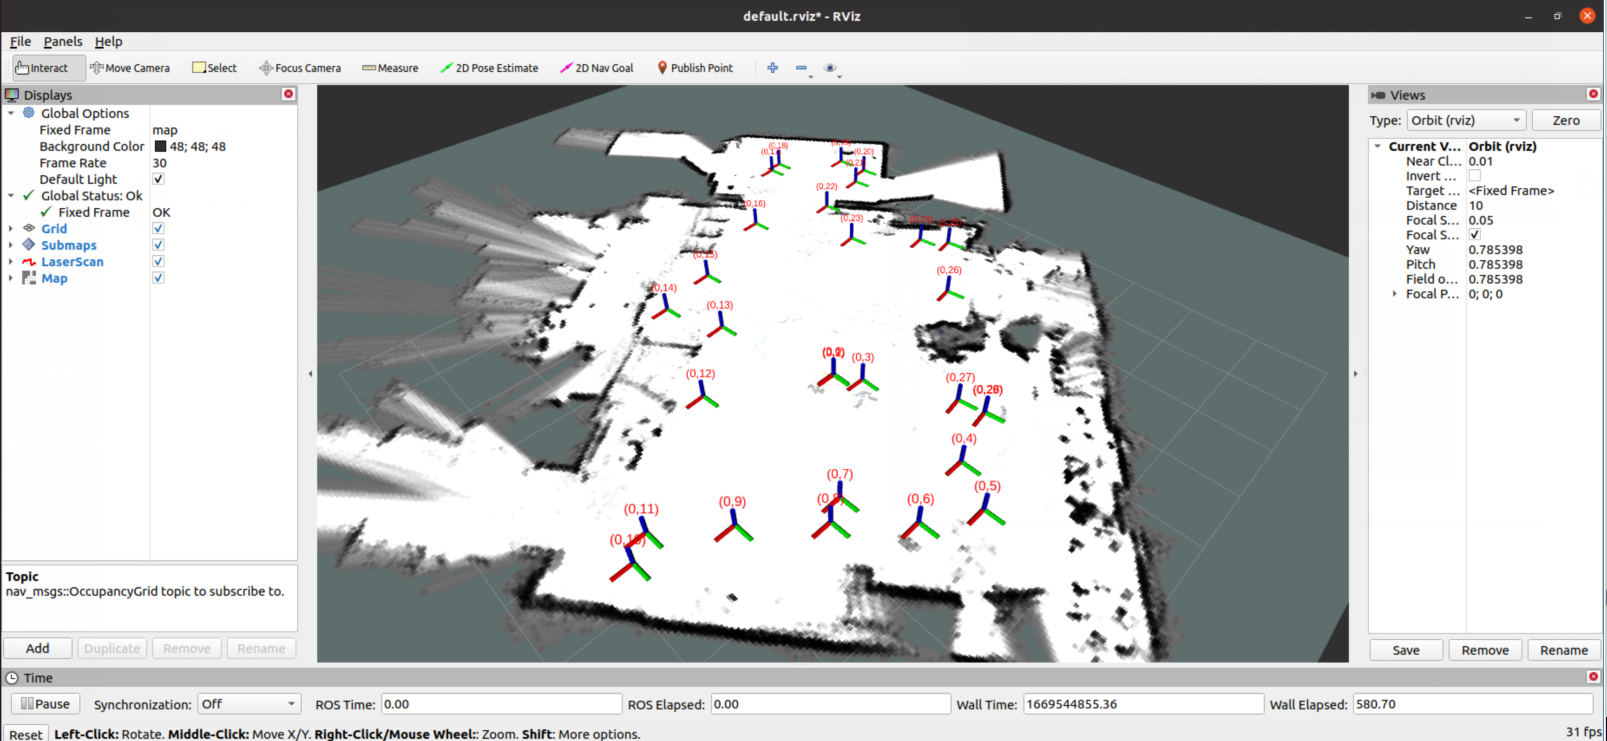Expand the Map display tree item

tap(11, 278)
